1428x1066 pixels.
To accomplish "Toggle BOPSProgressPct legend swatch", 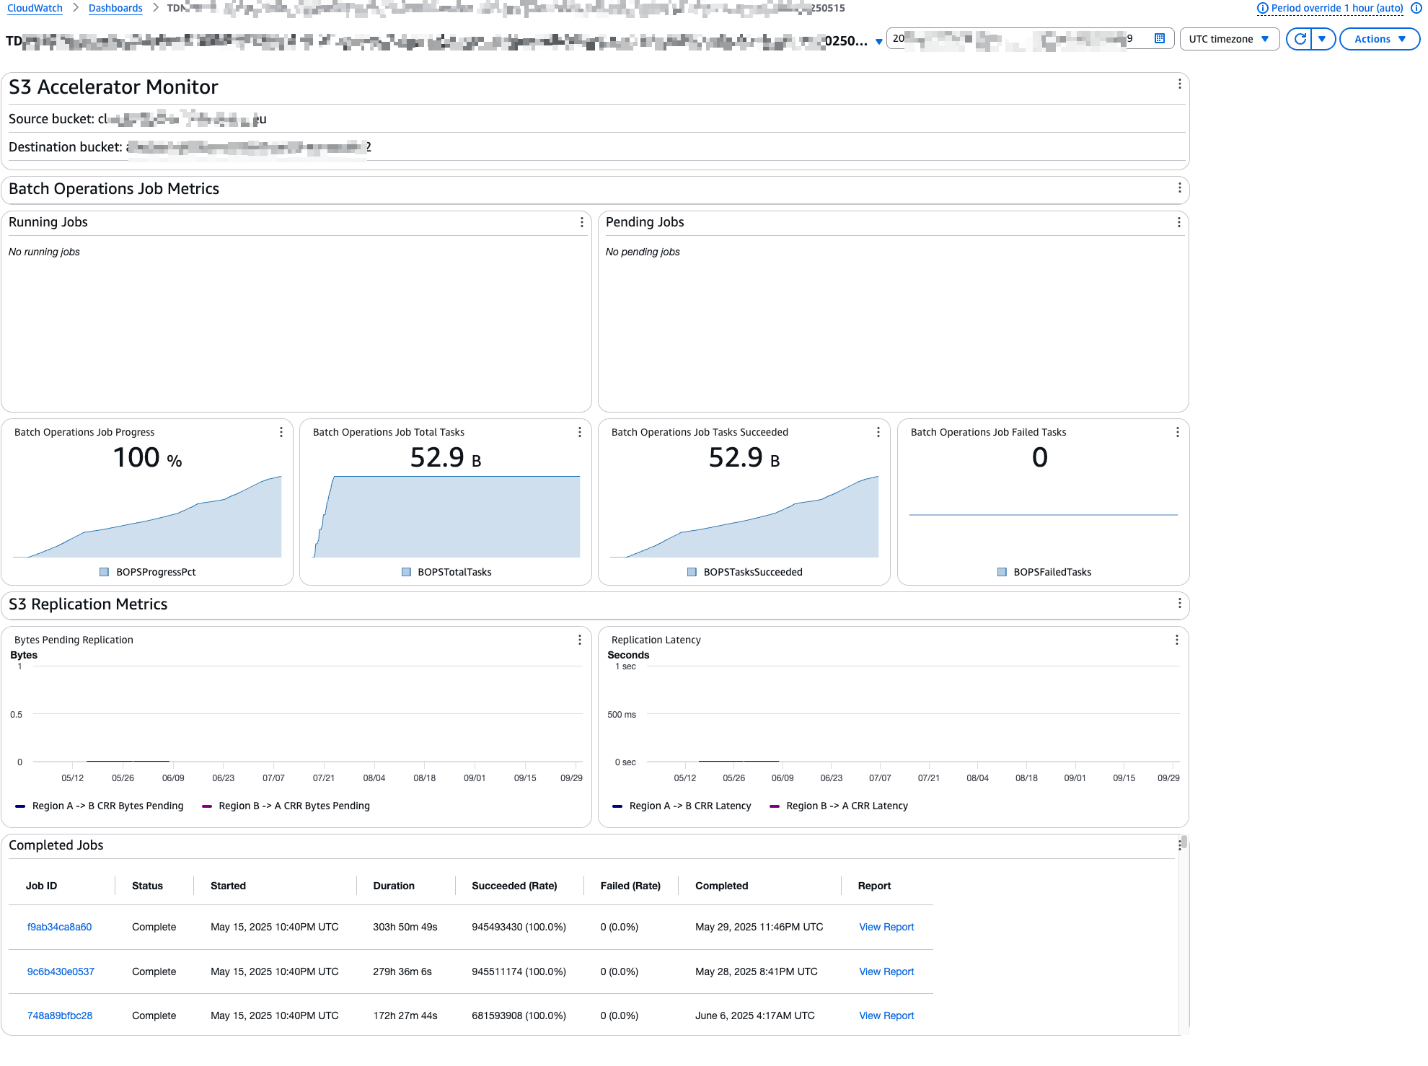I will pos(104,572).
